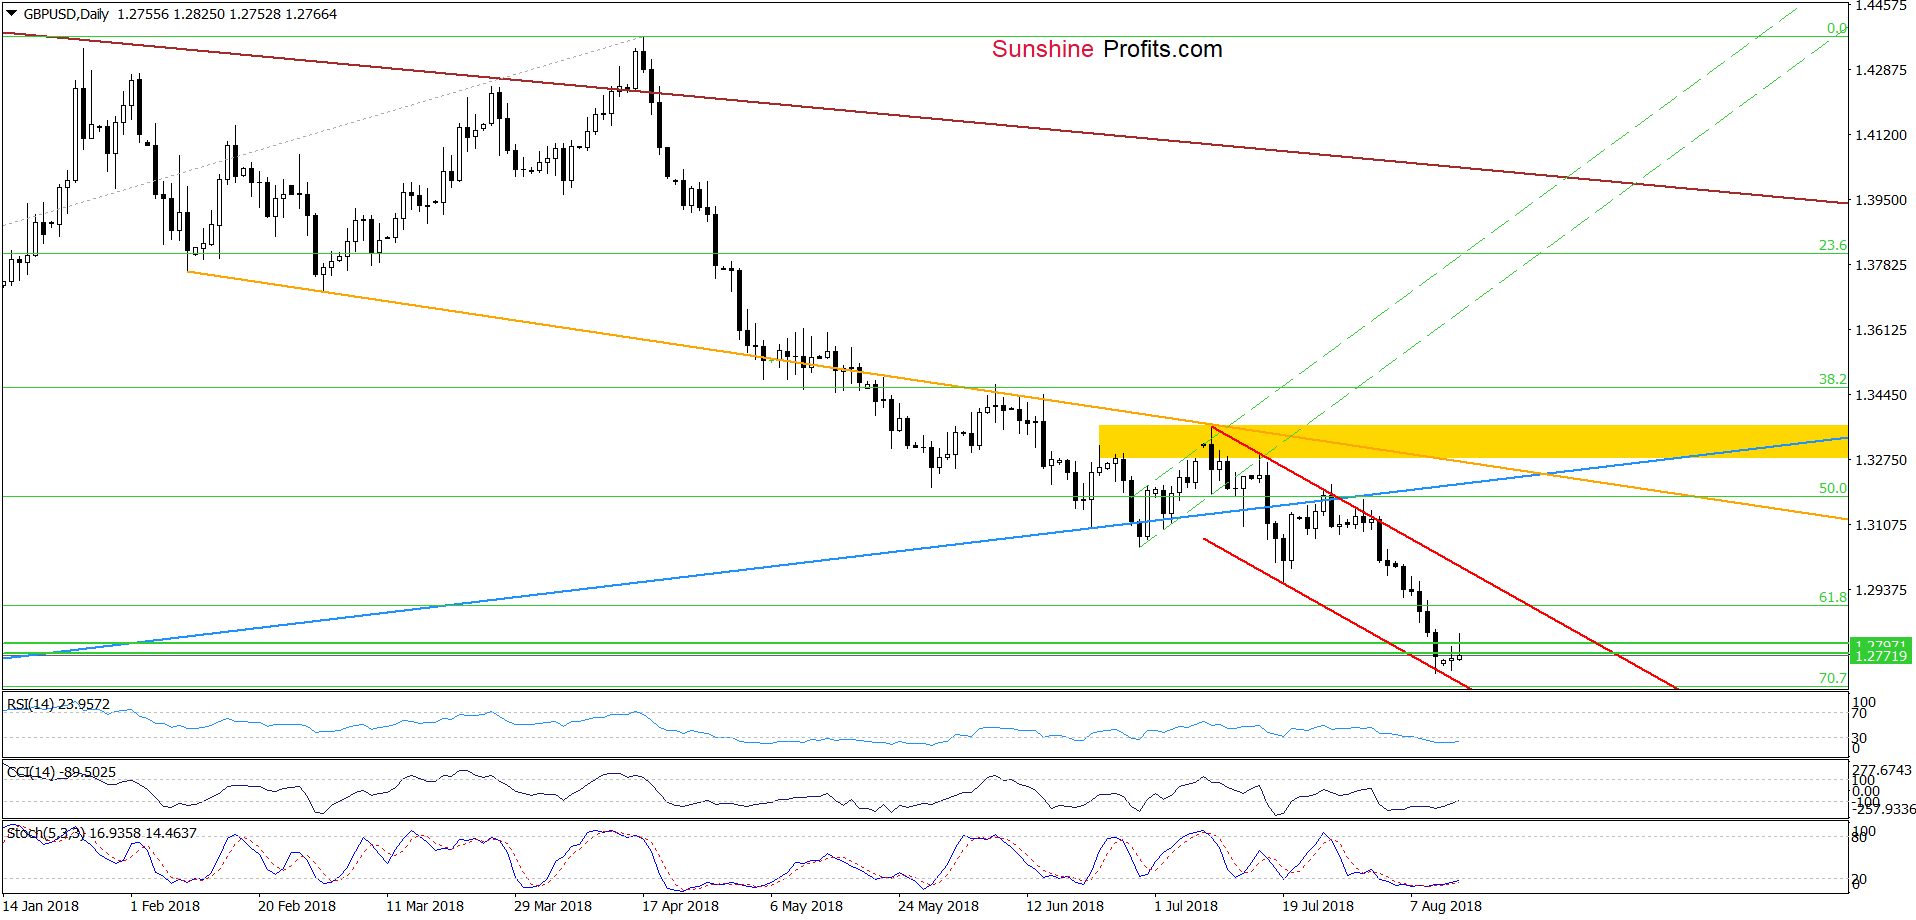Click the 1.34450 price axis value
The image size is (1916, 920).
coord(1881,395)
